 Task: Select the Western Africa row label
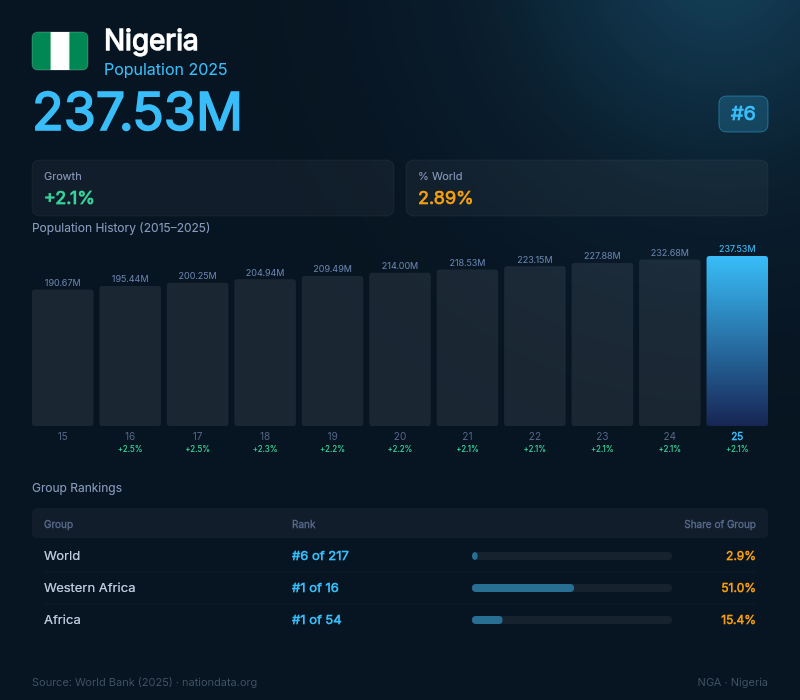(x=89, y=588)
